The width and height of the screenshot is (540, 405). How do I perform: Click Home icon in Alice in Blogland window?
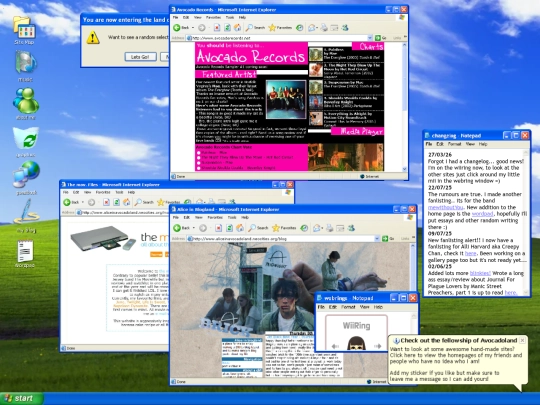click(x=240, y=228)
